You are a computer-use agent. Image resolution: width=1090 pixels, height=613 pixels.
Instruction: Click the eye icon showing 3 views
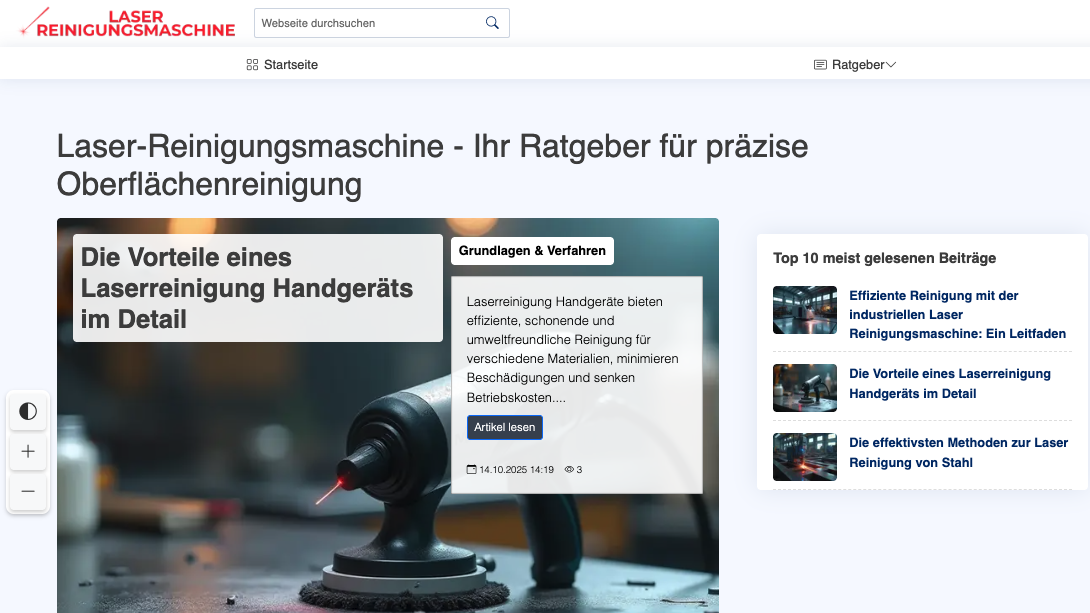pyautogui.click(x=567, y=468)
